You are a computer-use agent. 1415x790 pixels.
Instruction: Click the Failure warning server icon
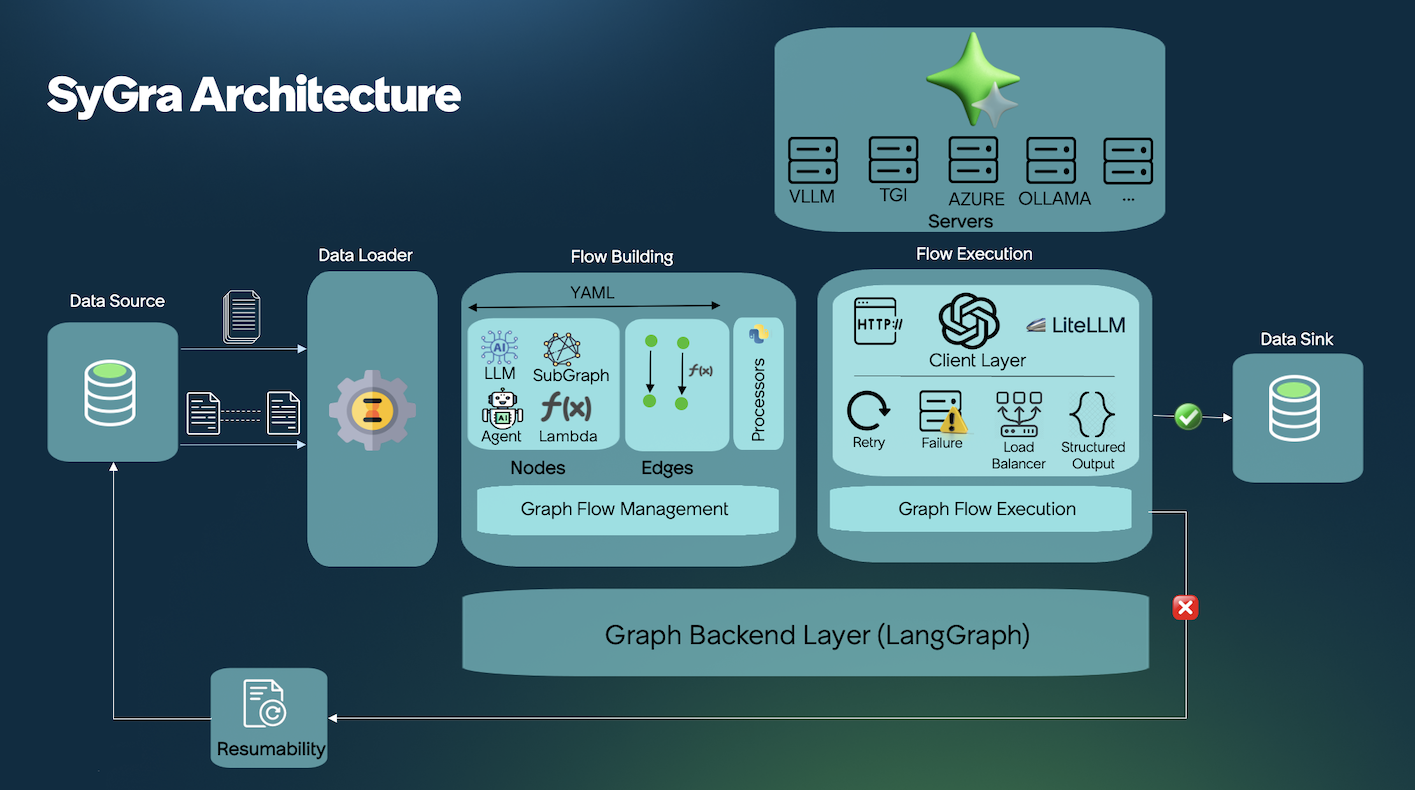click(x=940, y=412)
